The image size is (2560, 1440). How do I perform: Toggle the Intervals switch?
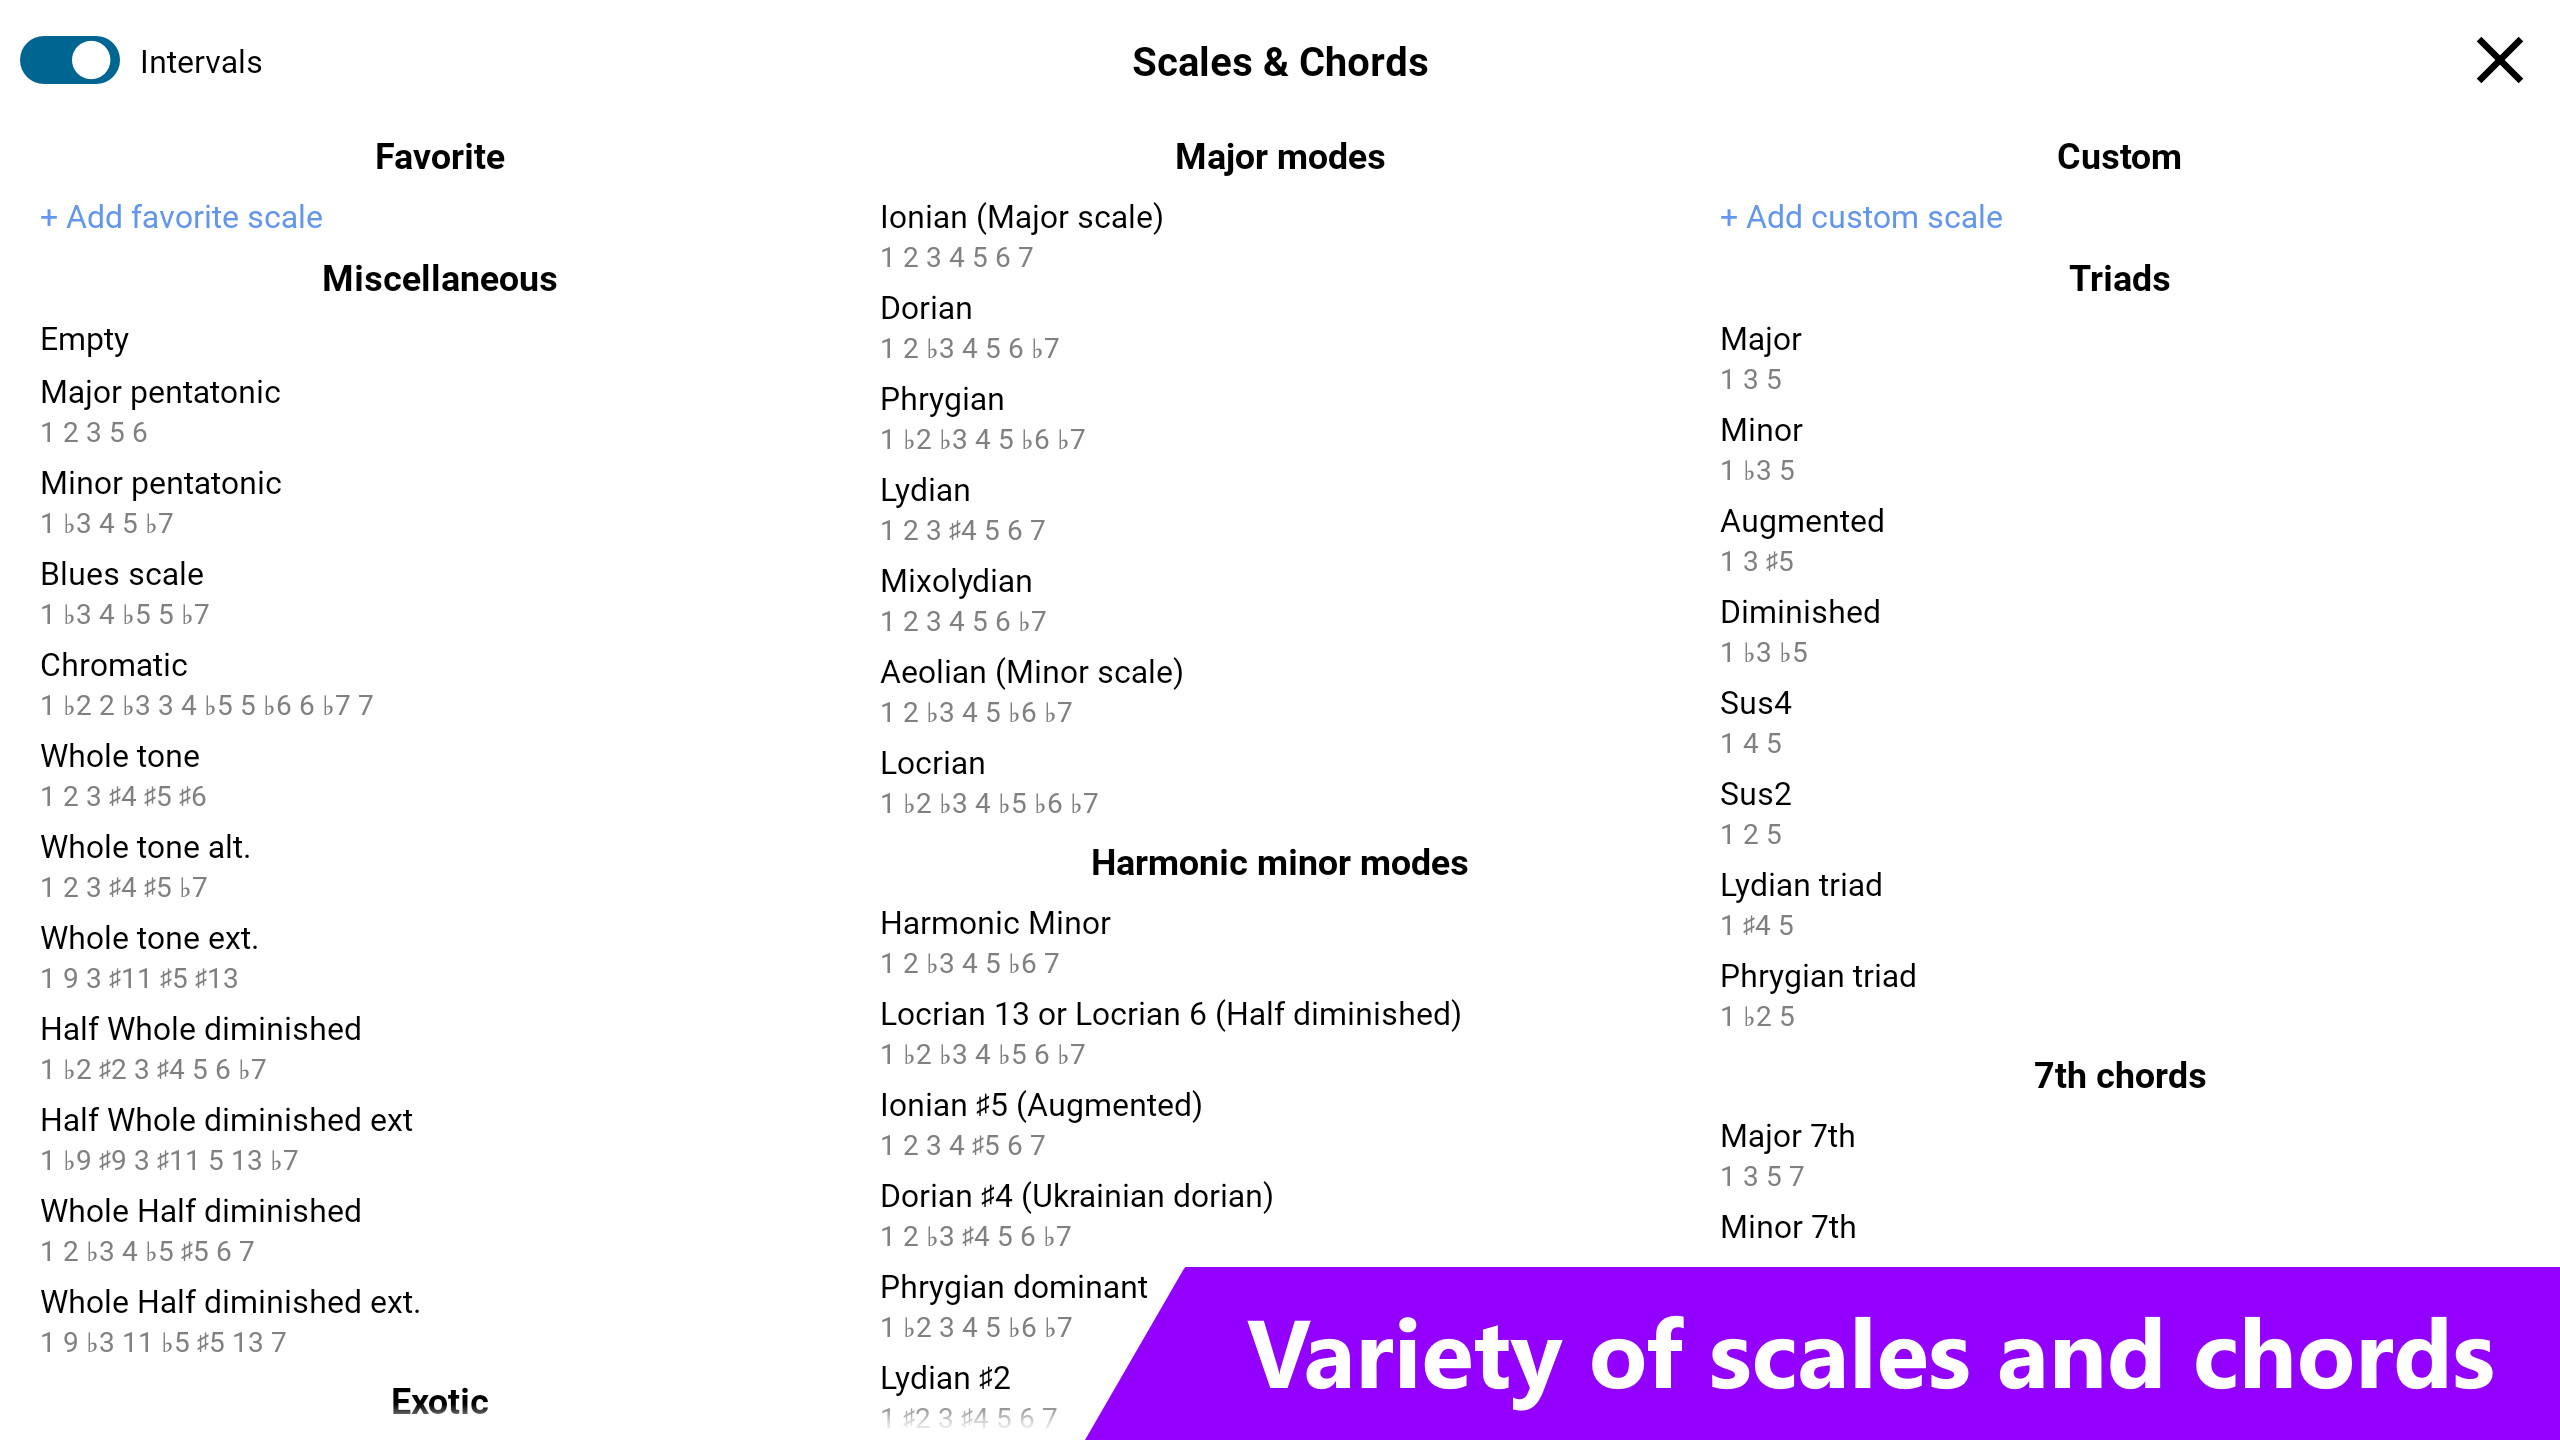click(70, 61)
